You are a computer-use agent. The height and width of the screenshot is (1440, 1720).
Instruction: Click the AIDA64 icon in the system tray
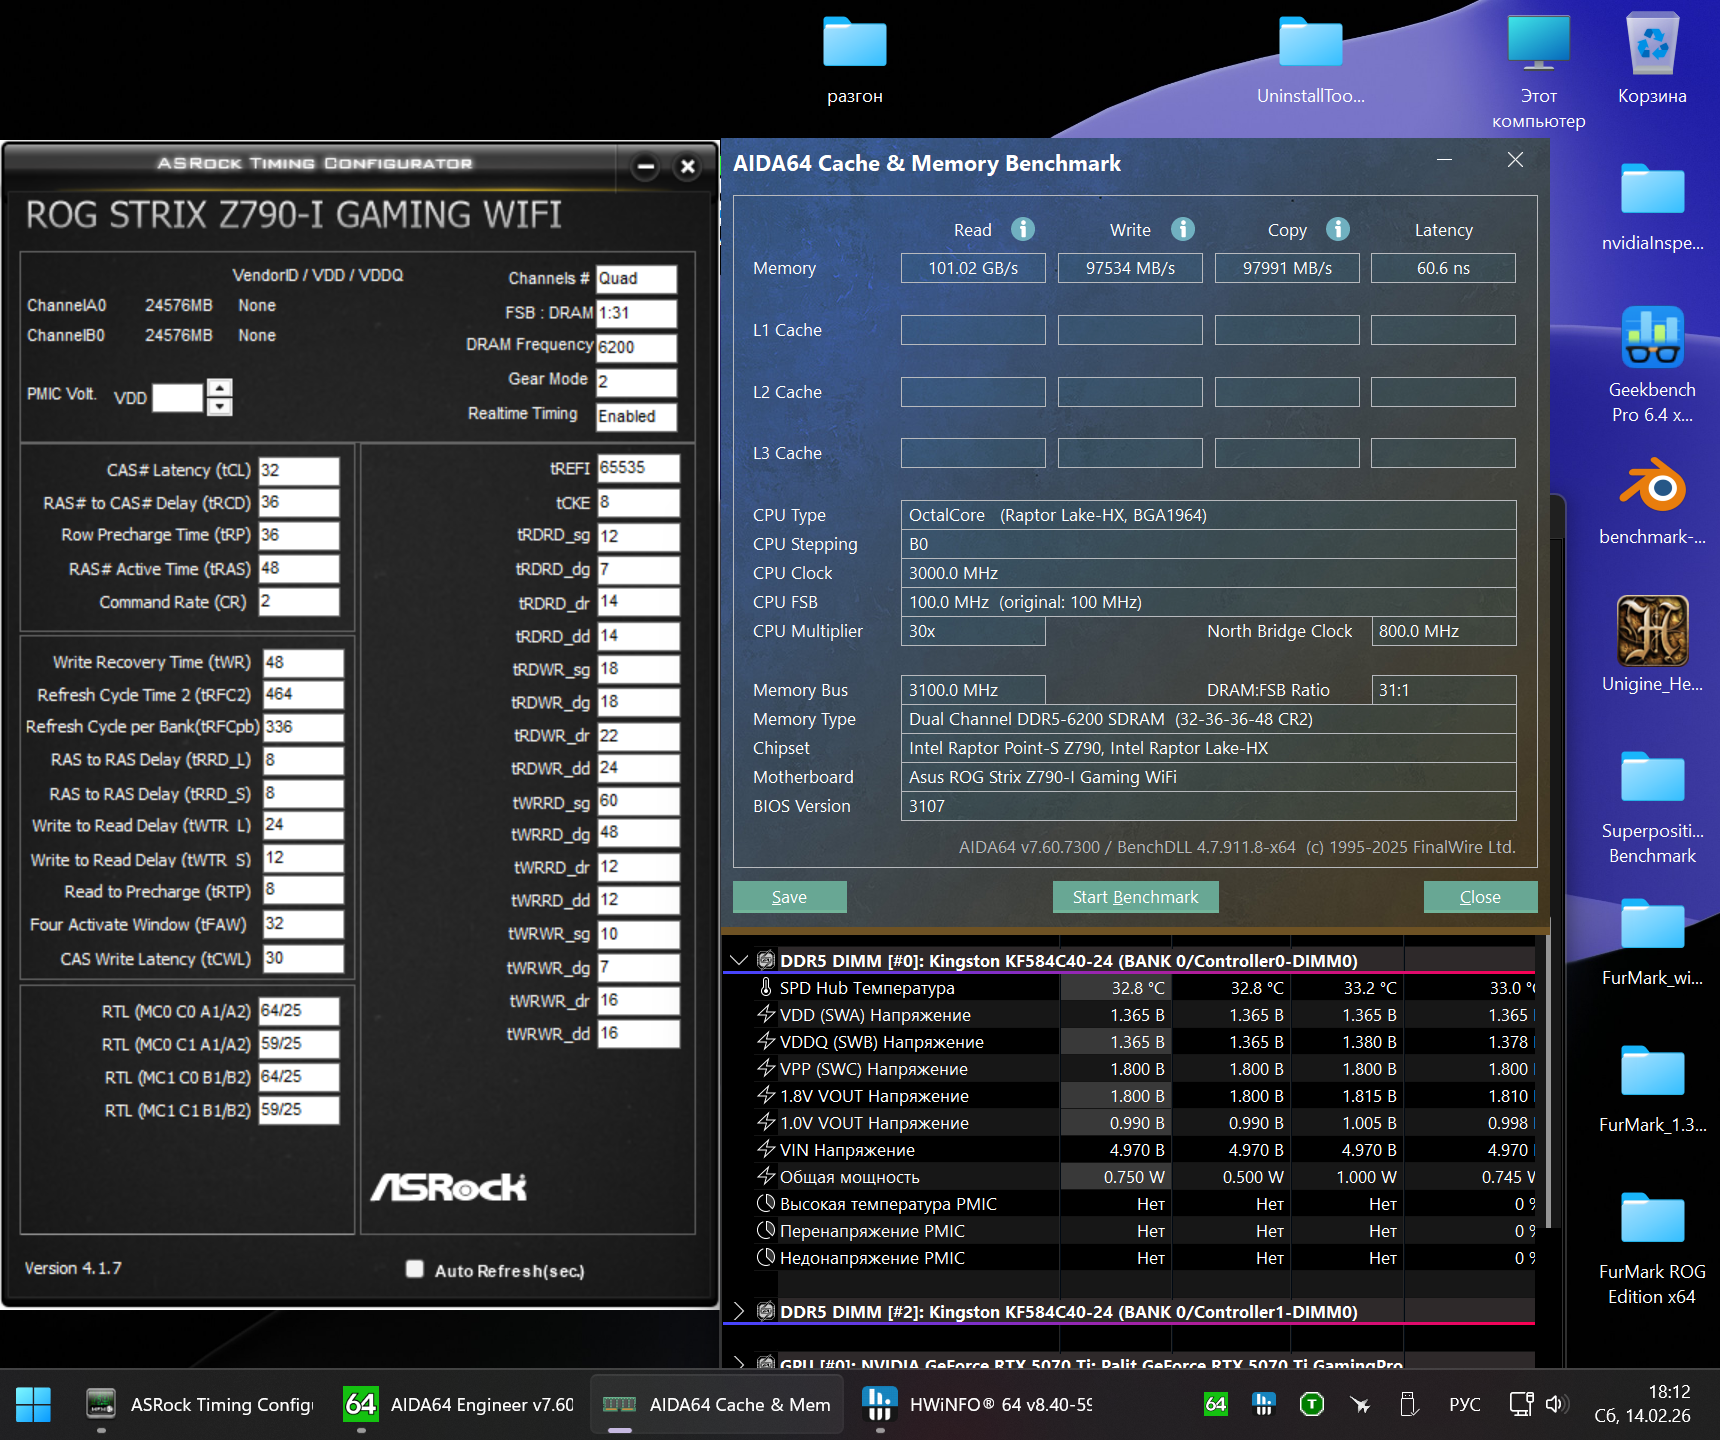point(1216,1404)
